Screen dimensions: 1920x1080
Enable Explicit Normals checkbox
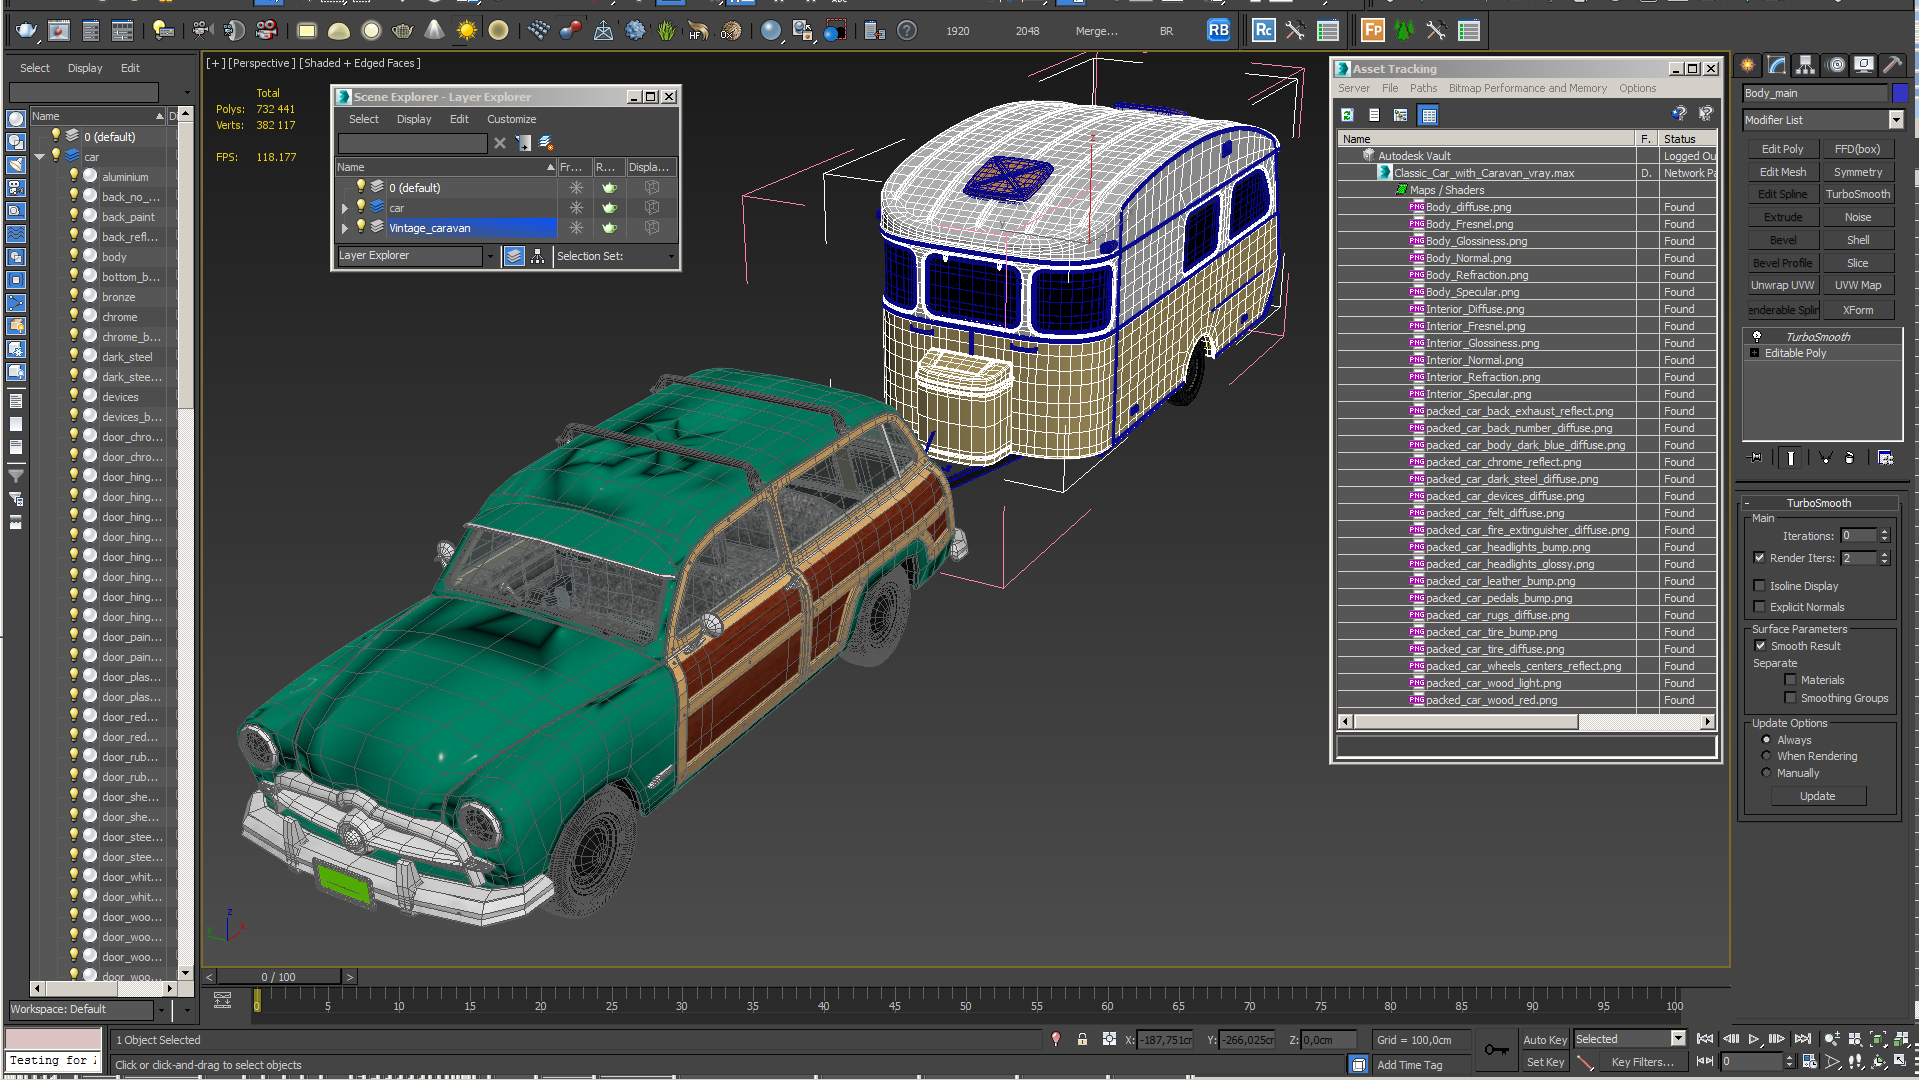[1759, 607]
